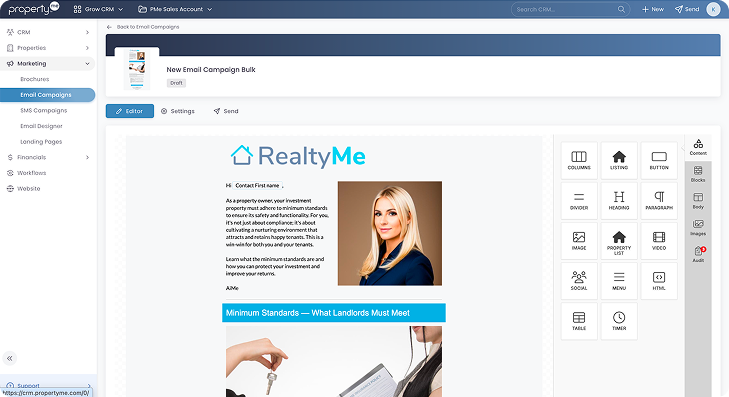Open the user avatar K menu

tap(713, 9)
